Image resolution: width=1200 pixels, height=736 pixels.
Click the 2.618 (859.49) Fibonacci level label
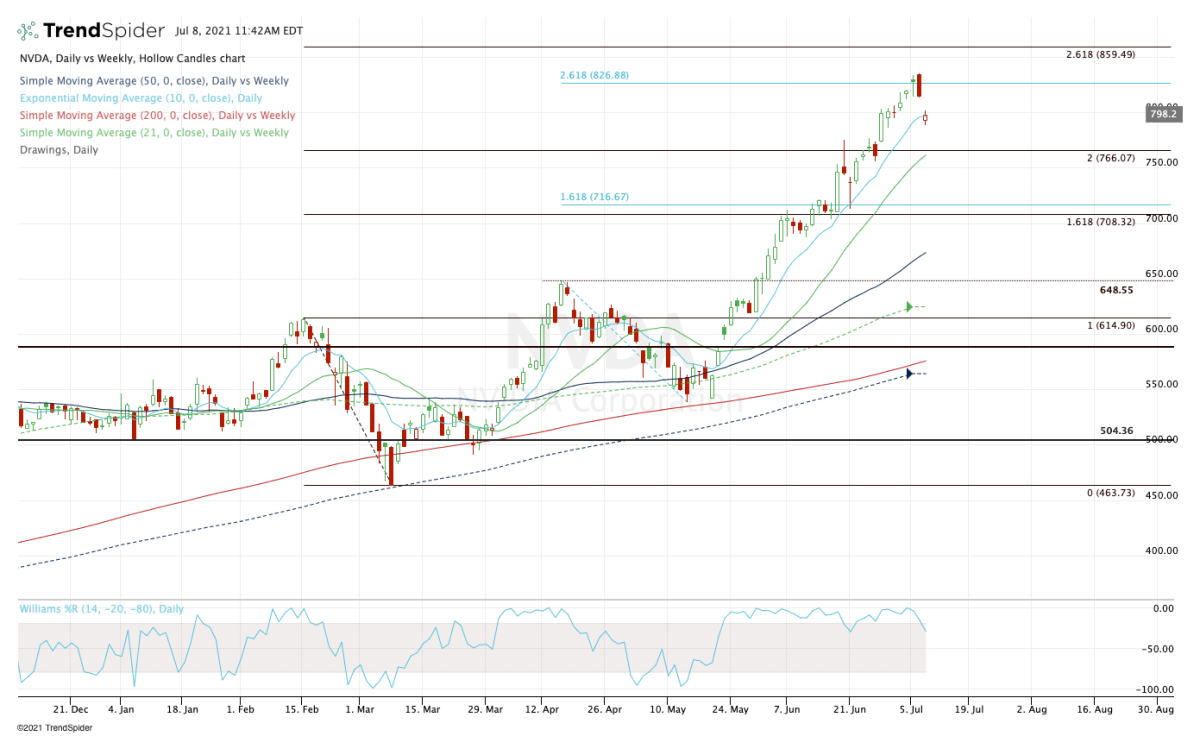1100,55
